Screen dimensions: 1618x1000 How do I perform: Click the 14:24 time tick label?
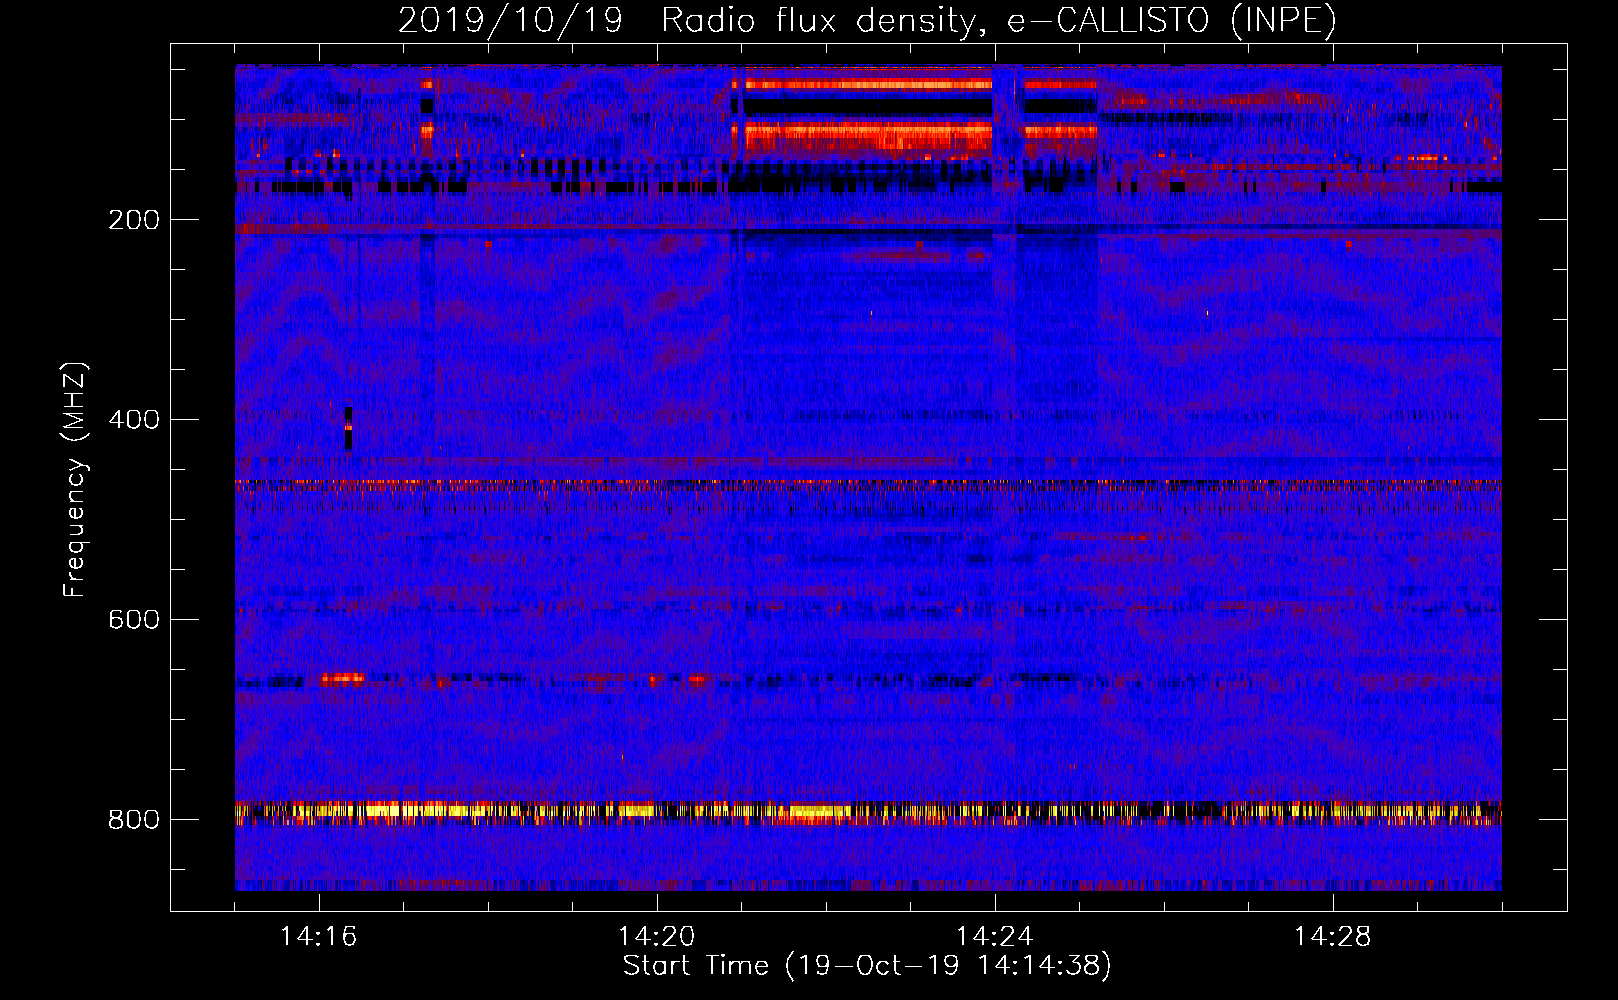995,937
